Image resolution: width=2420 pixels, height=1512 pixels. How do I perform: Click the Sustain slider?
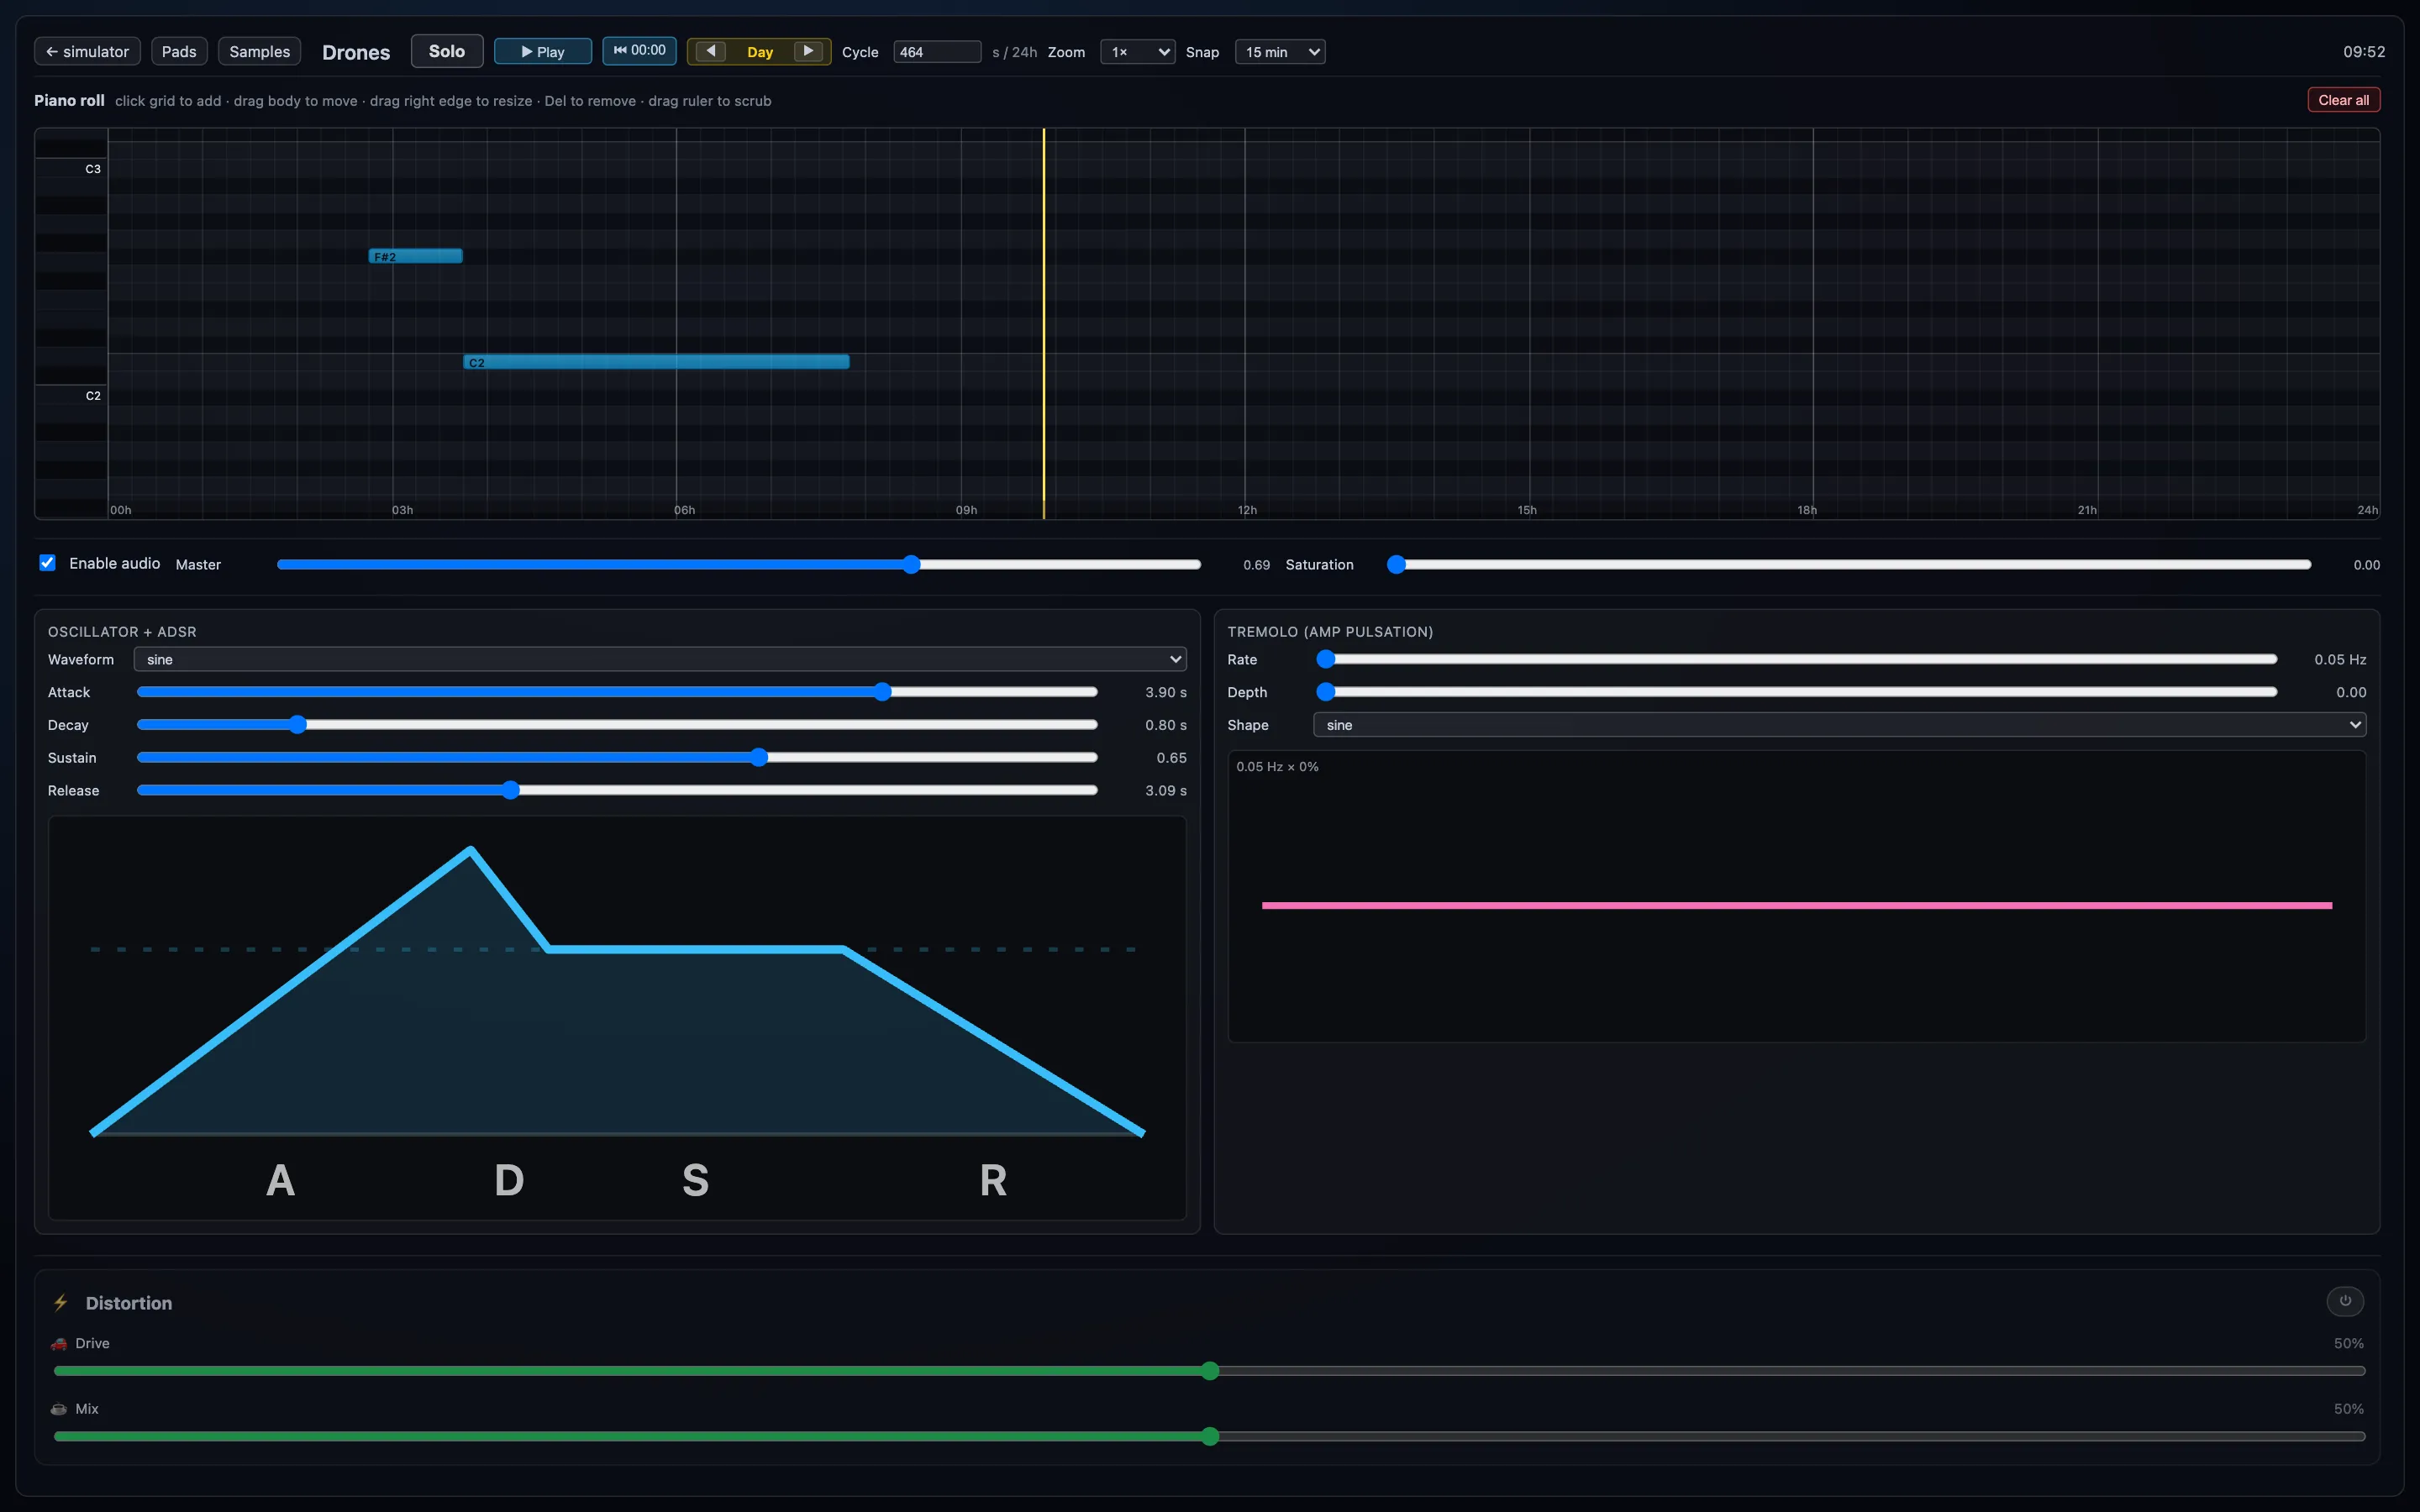(x=617, y=758)
